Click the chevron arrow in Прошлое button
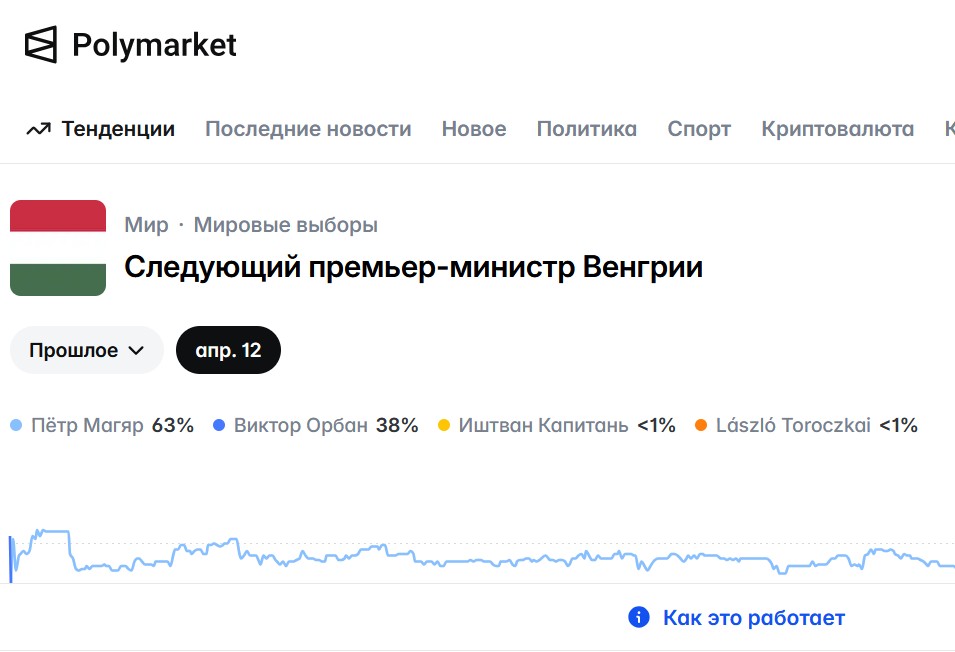This screenshot has height=652, width=955. tap(136, 351)
